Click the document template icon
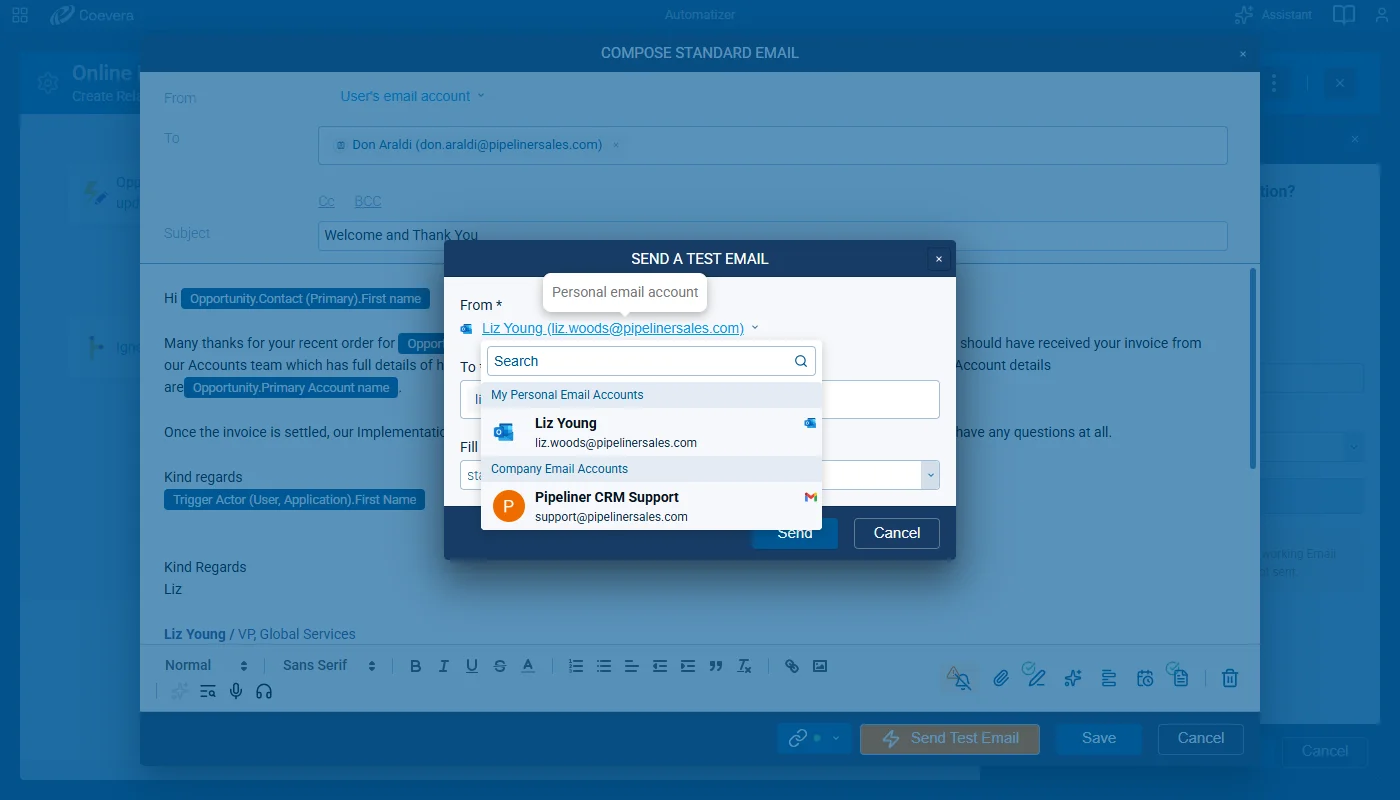 click(x=1180, y=676)
